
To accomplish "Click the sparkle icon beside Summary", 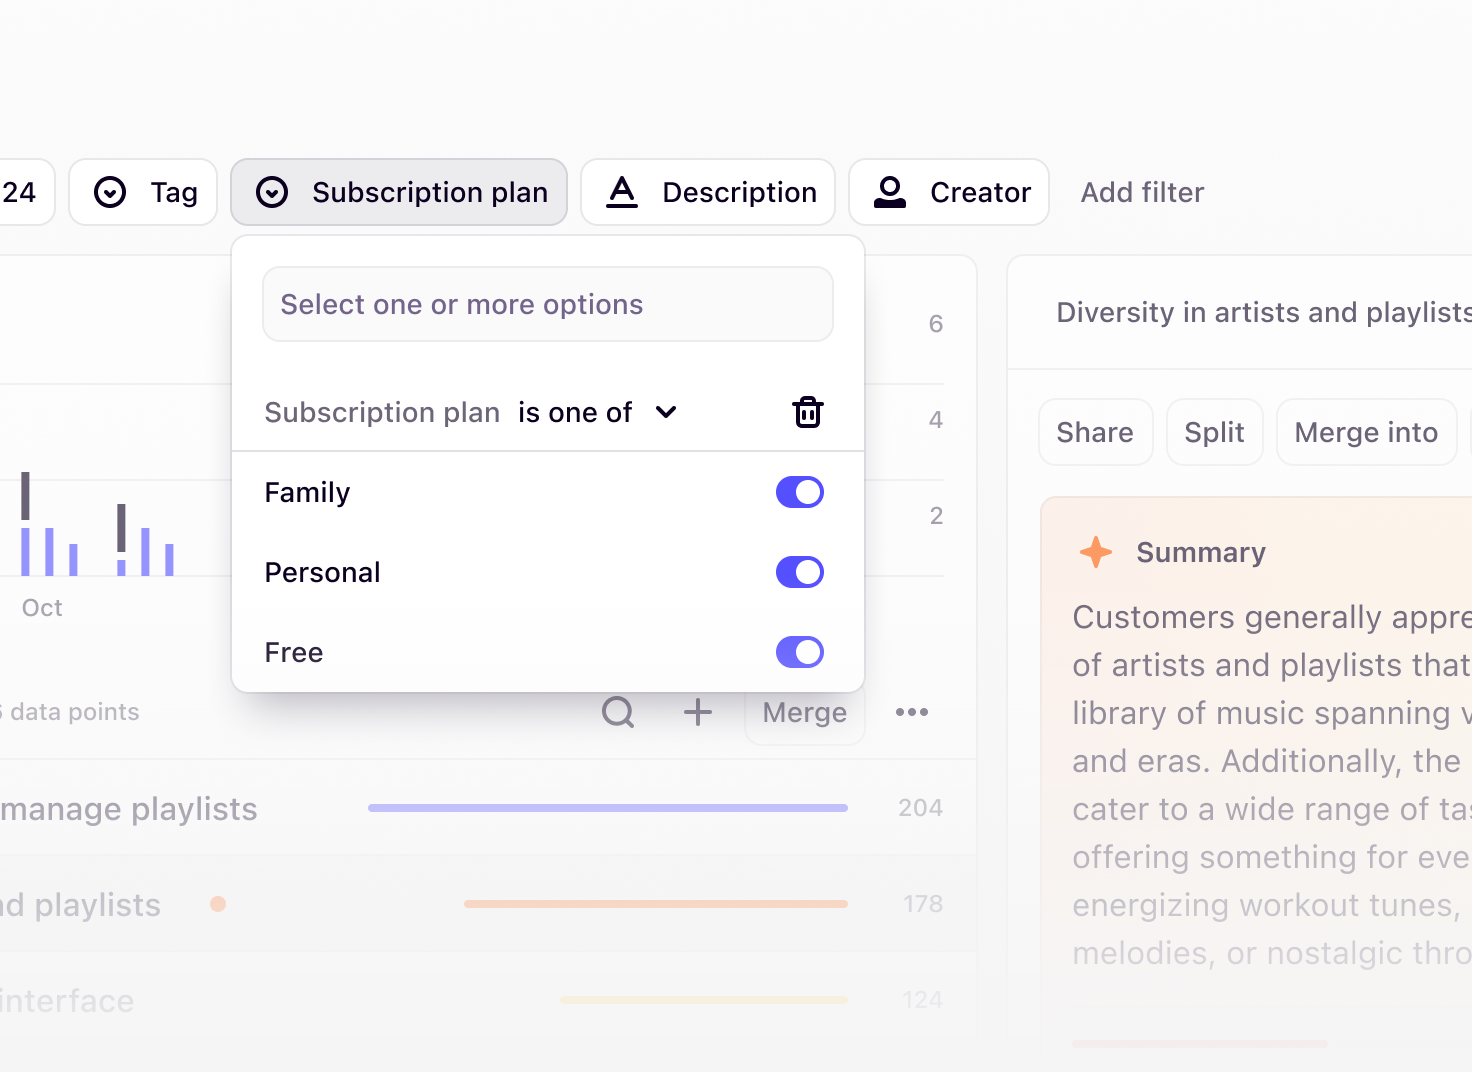I will tap(1094, 551).
